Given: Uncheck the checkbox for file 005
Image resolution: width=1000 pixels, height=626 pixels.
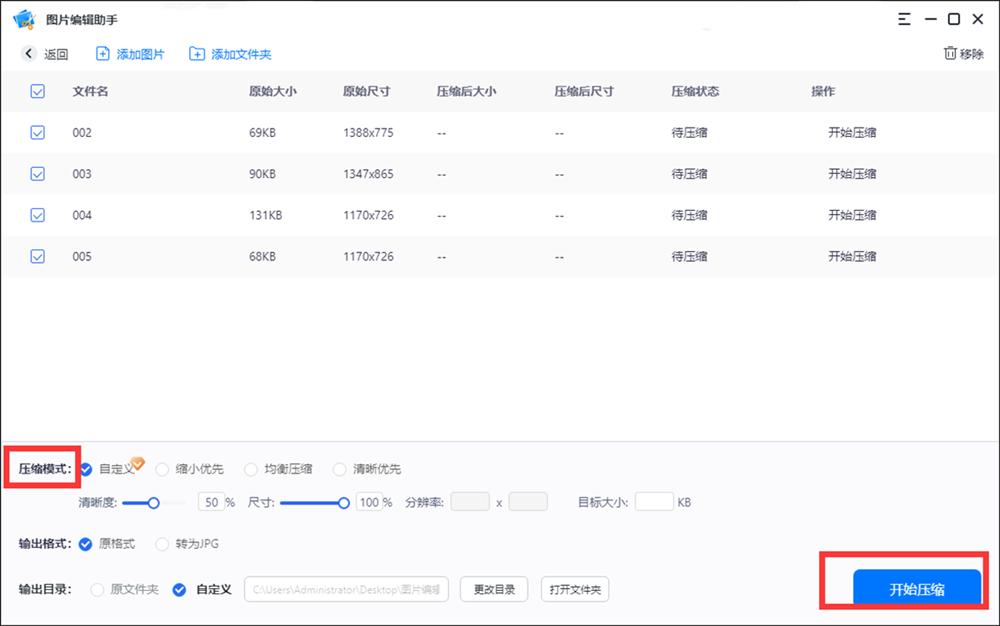Looking at the screenshot, I should point(37,256).
